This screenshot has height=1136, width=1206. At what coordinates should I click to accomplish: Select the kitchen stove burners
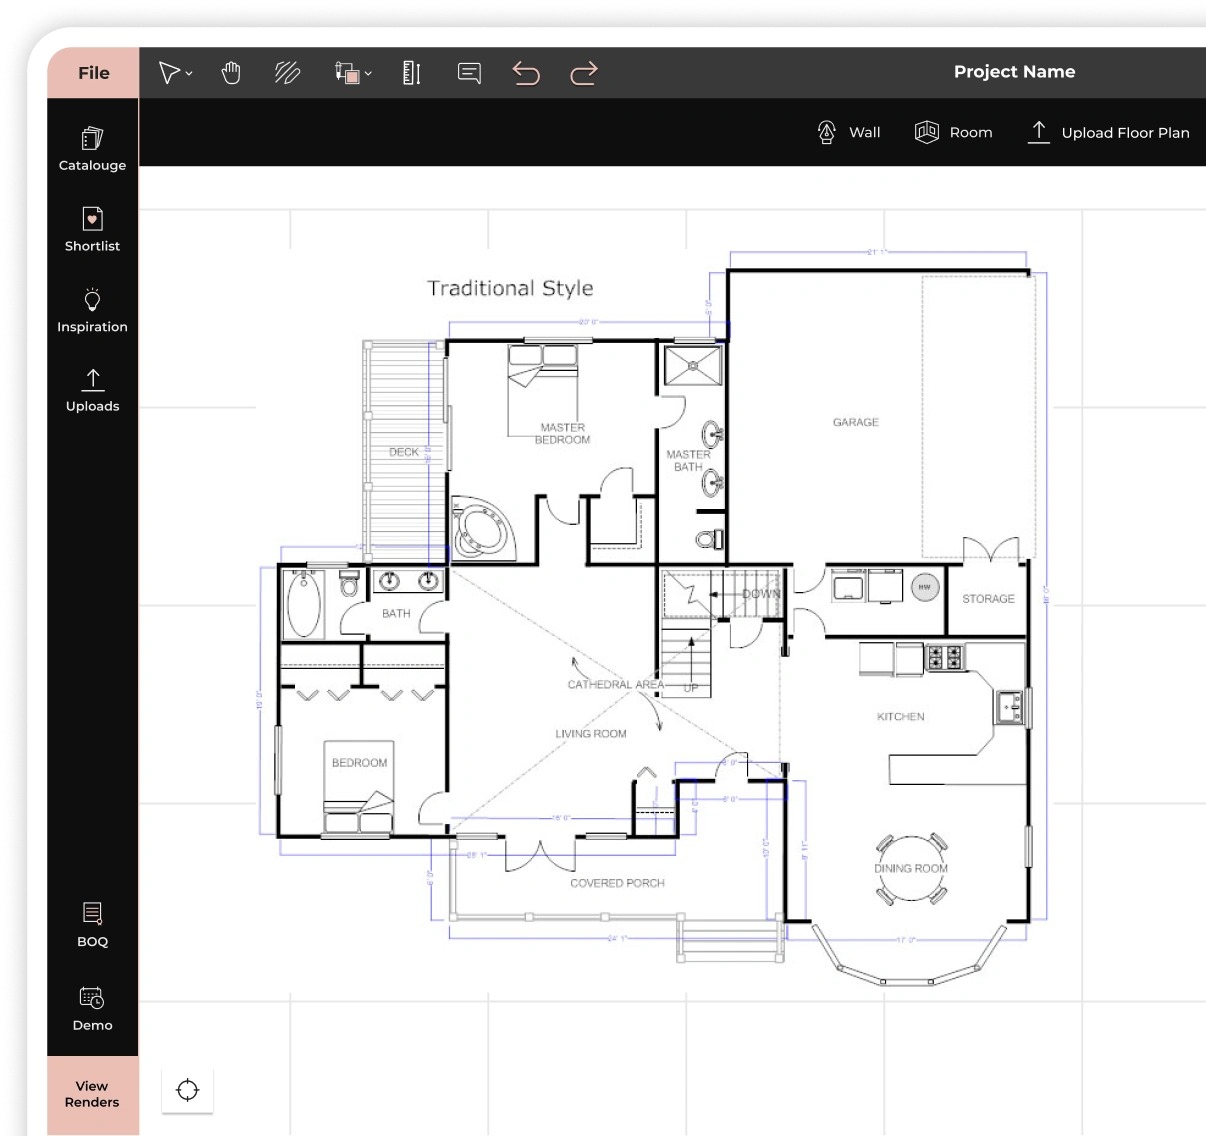(x=945, y=658)
